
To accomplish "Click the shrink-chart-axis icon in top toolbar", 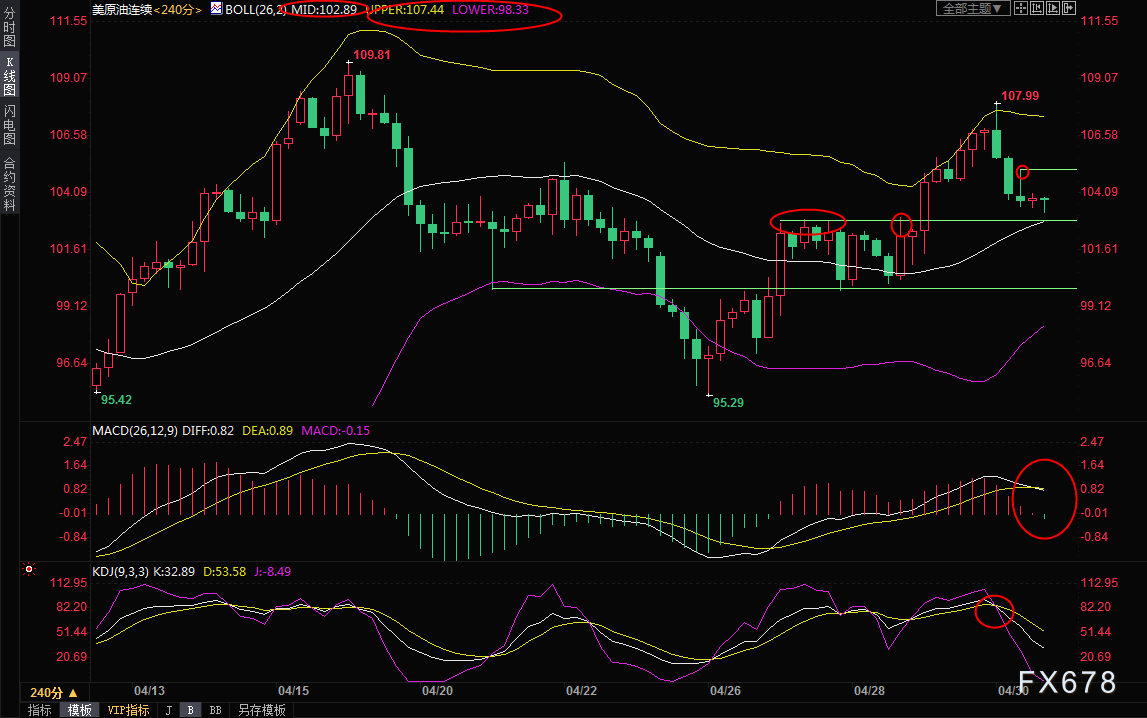I will pos(1037,8).
